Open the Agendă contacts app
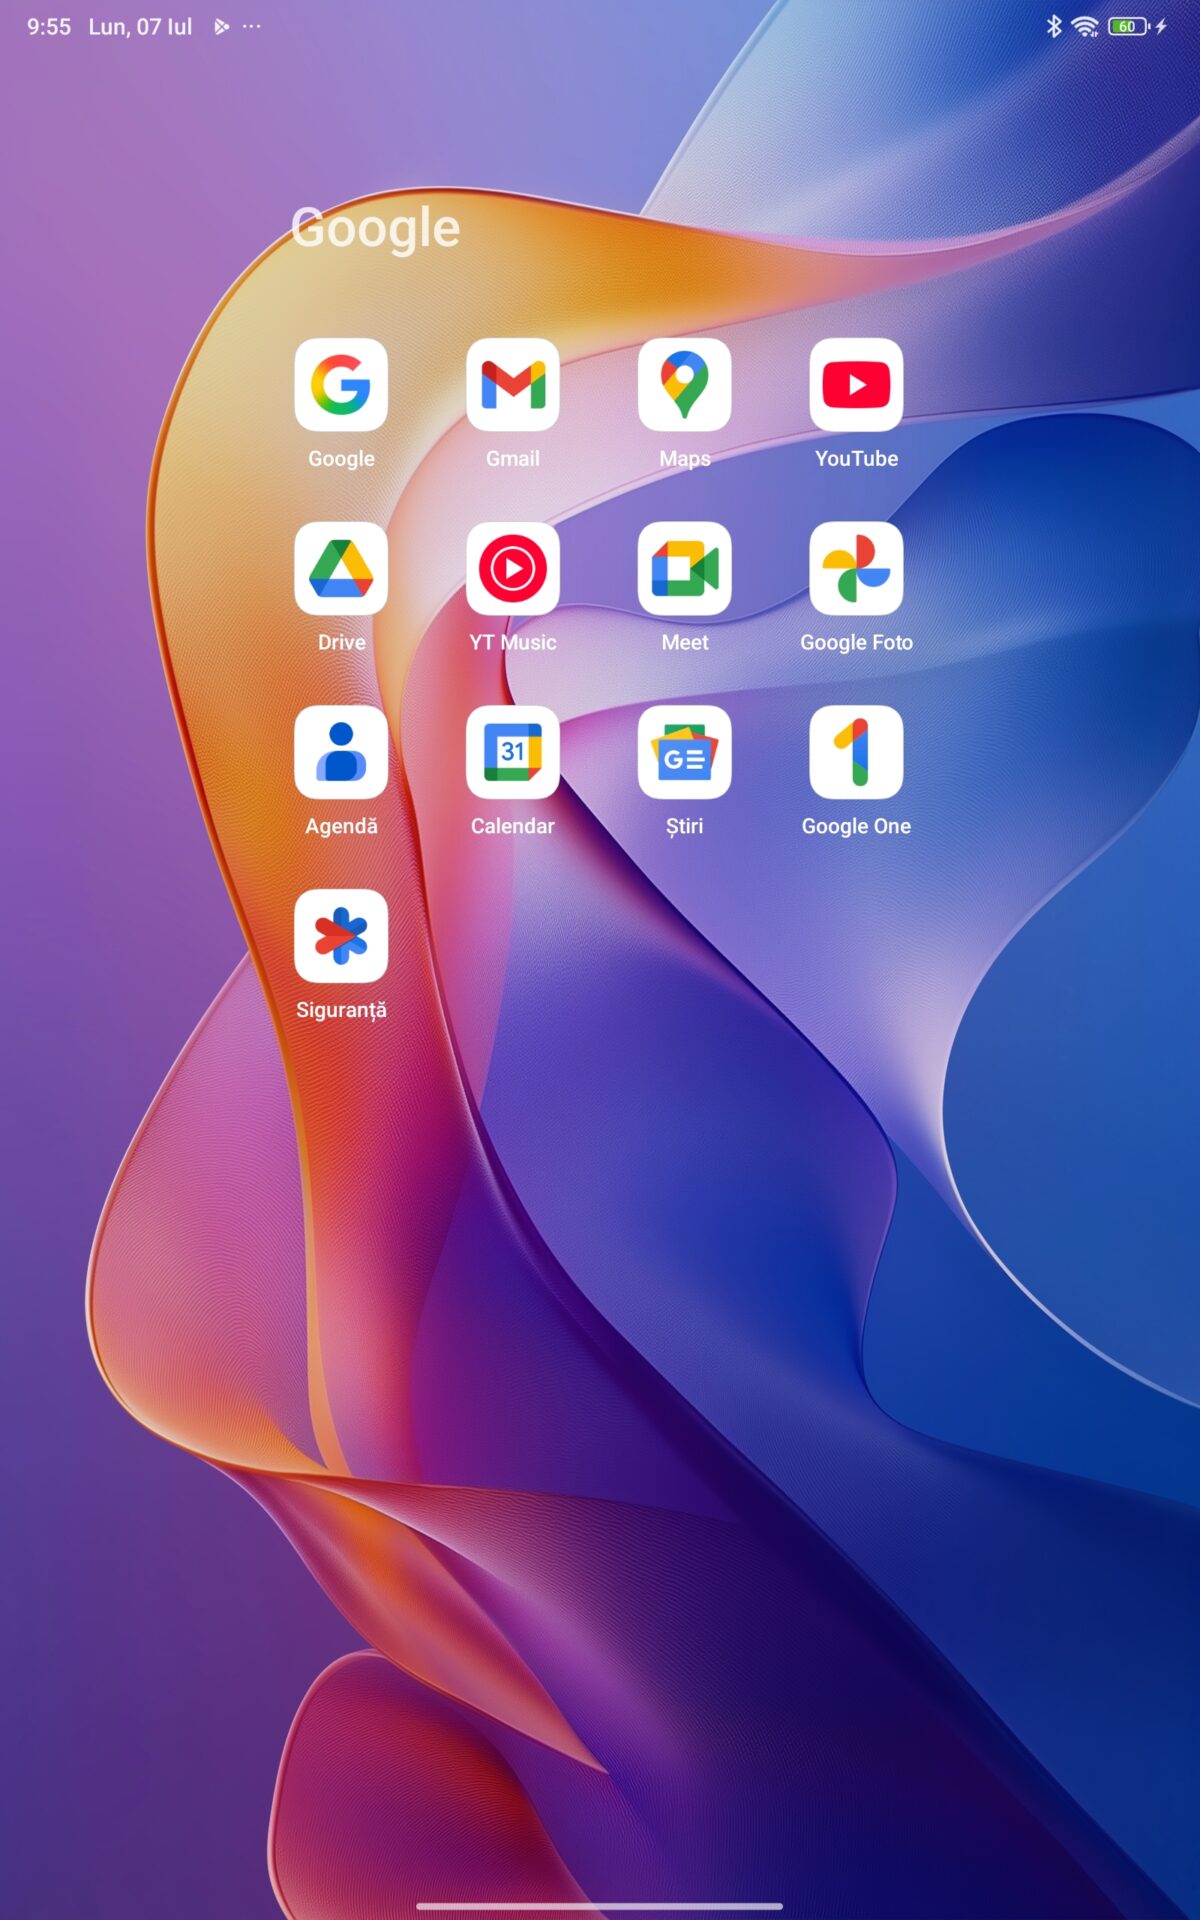The height and width of the screenshot is (1920, 1200). tap(341, 753)
